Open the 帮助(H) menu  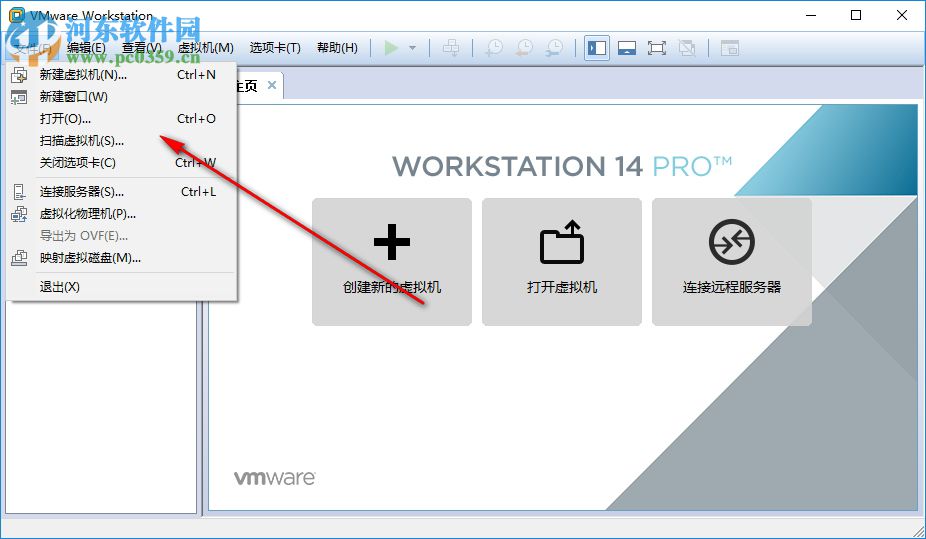(x=337, y=48)
